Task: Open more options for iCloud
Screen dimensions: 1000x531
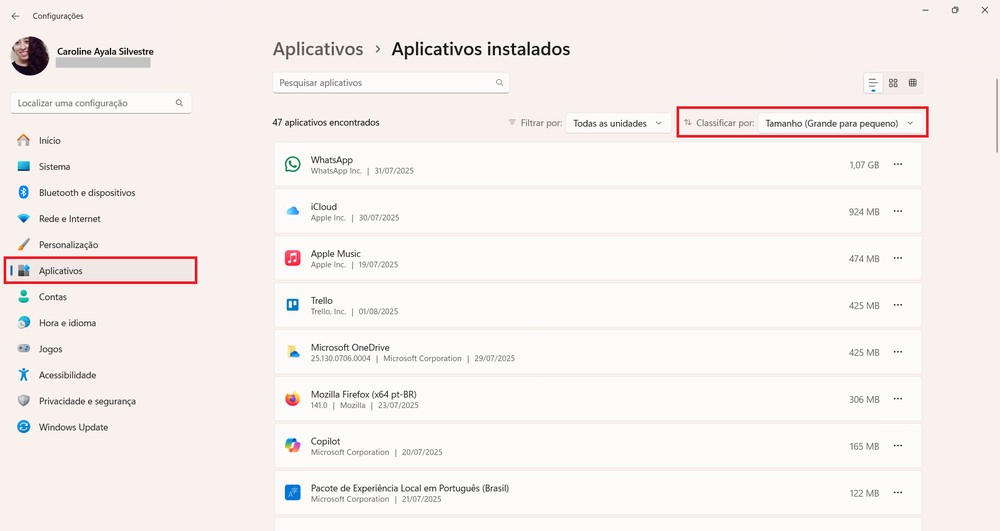Action: [x=898, y=211]
